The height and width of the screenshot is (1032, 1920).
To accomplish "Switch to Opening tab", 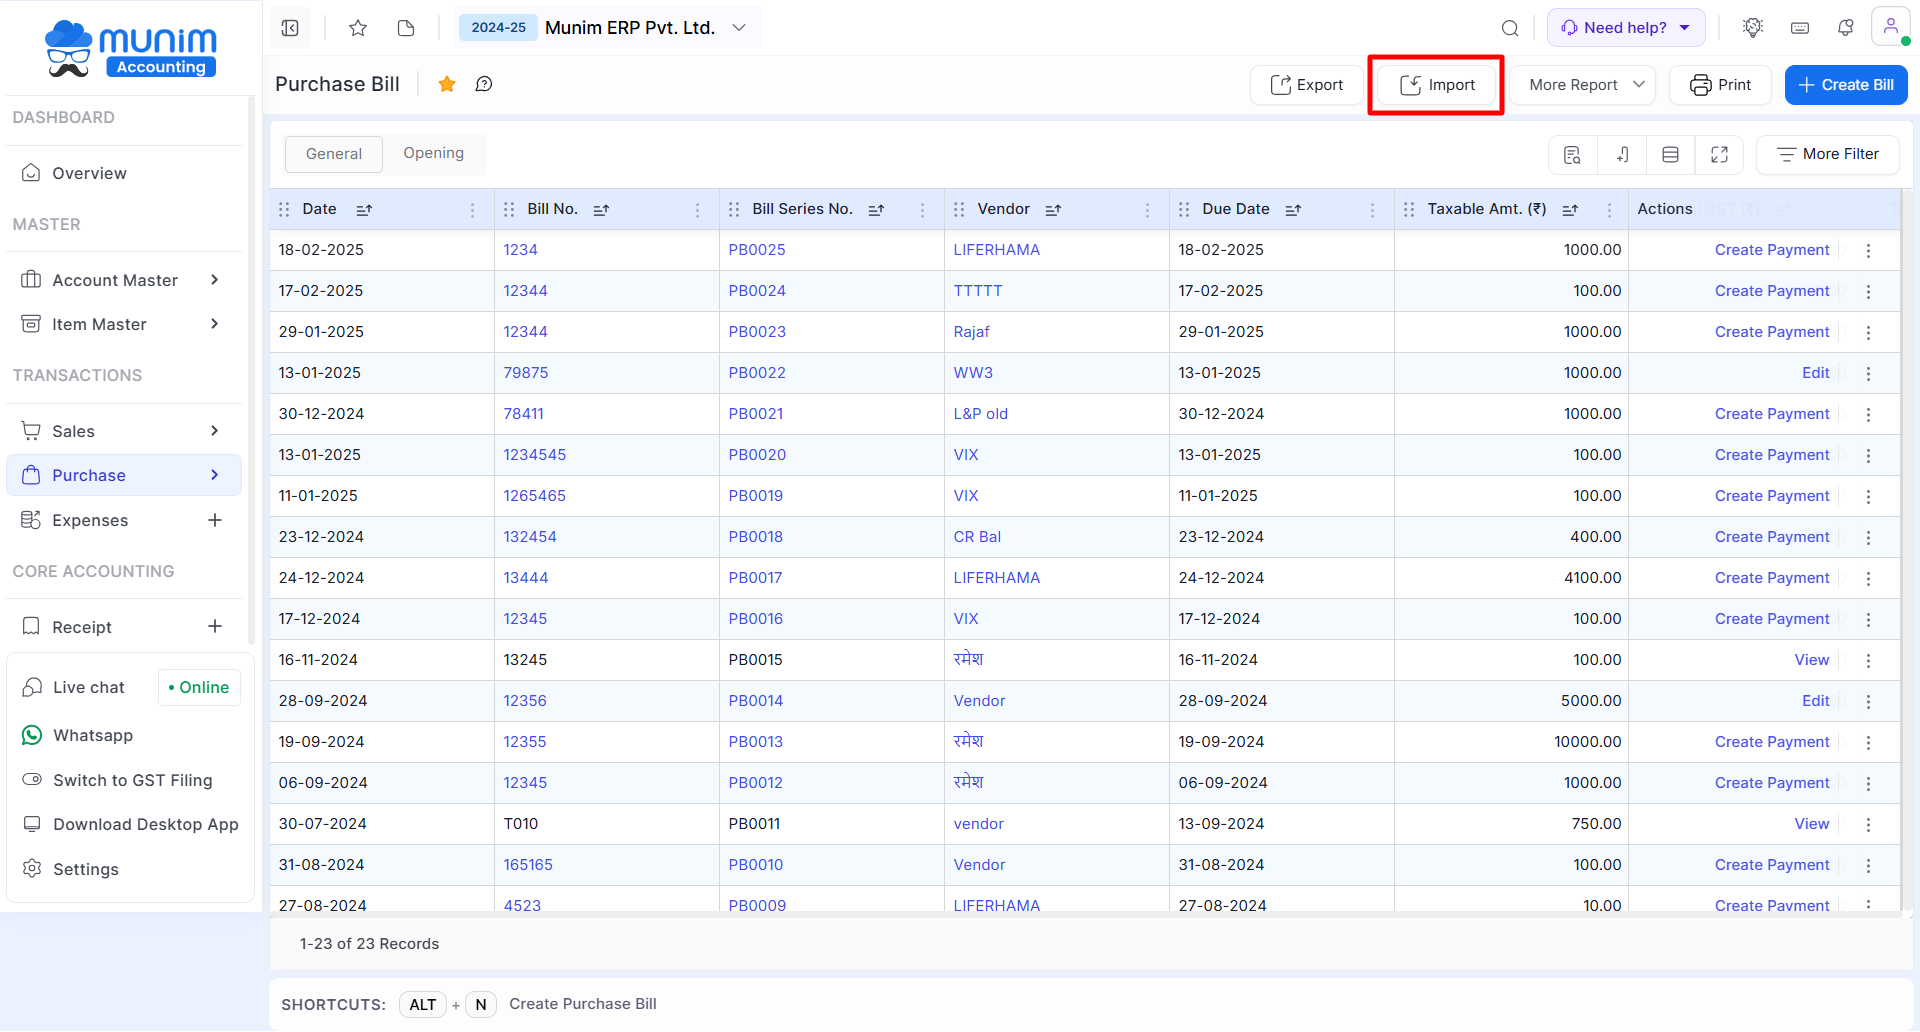I will (x=434, y=153).
